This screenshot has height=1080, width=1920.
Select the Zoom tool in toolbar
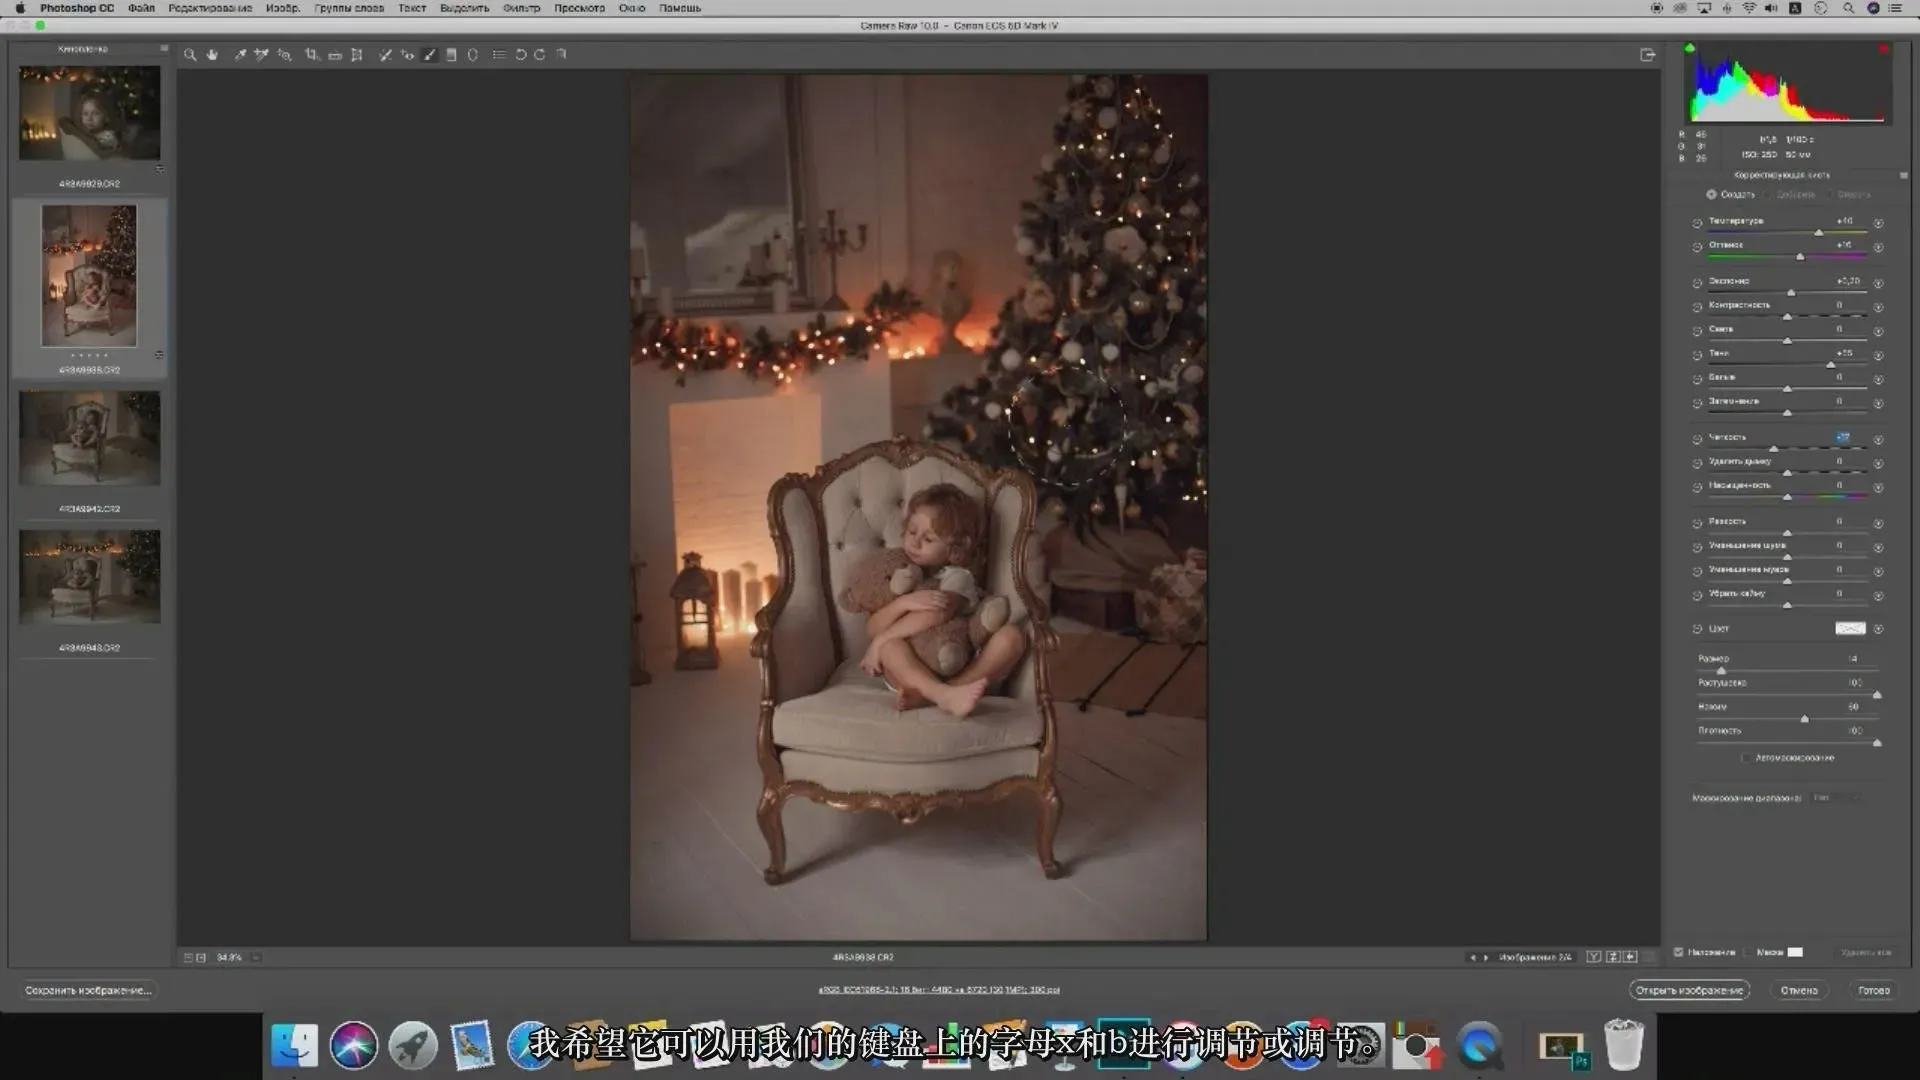(190, 55)
